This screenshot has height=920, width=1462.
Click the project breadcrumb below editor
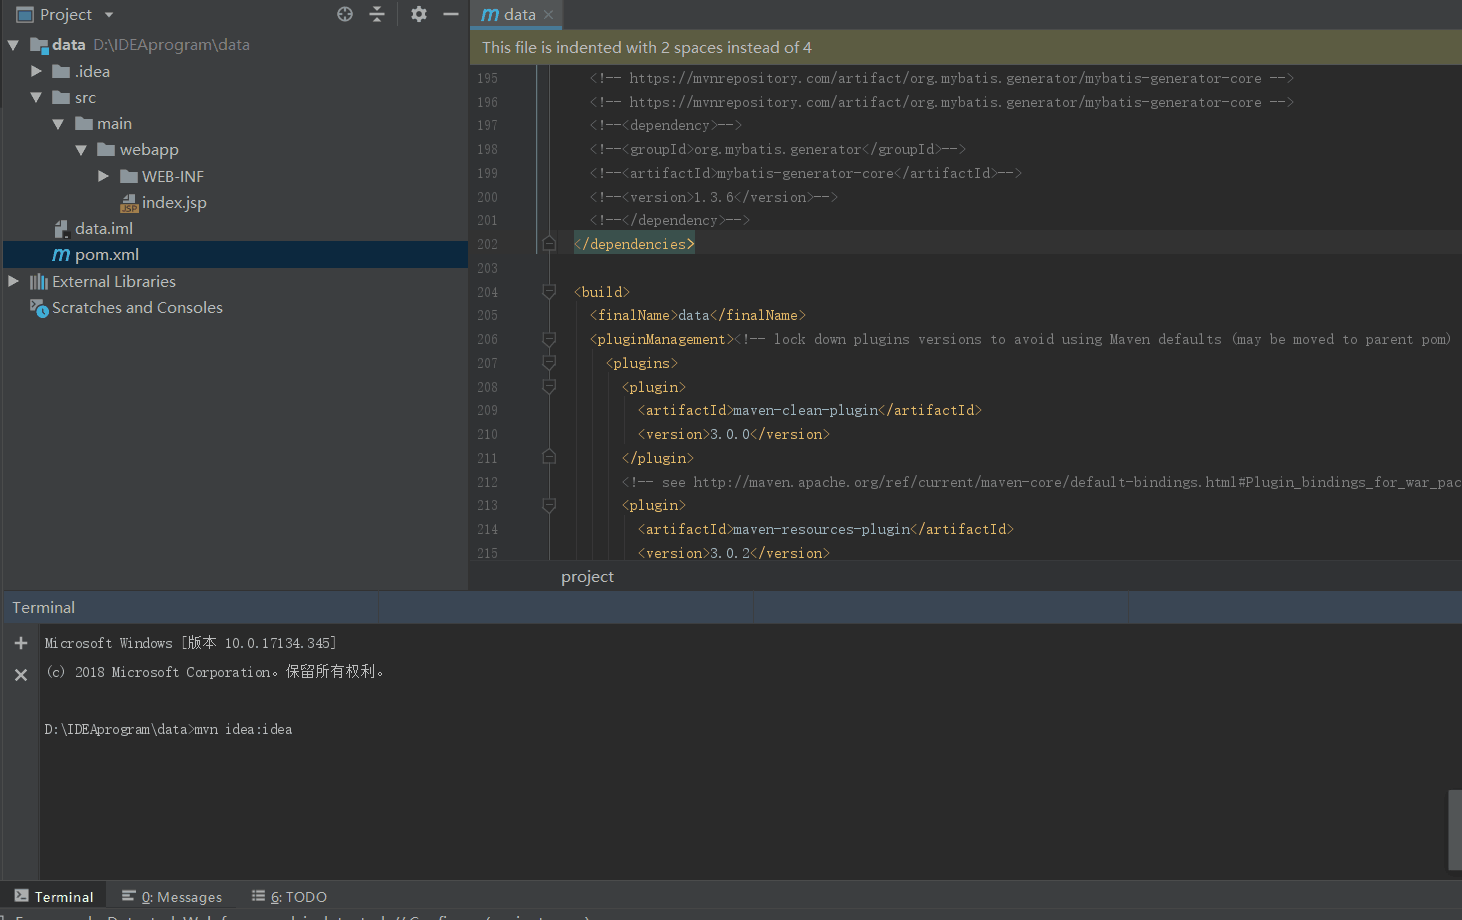587,577
